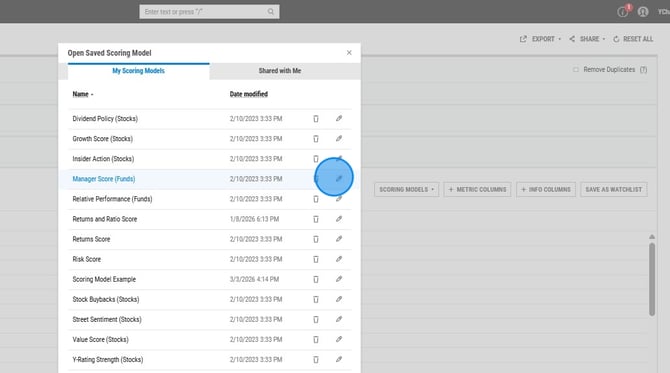Viewport: 670px width, 373px height.
Task: Open the Risk Score model
Action: click(x=87, y=259)
